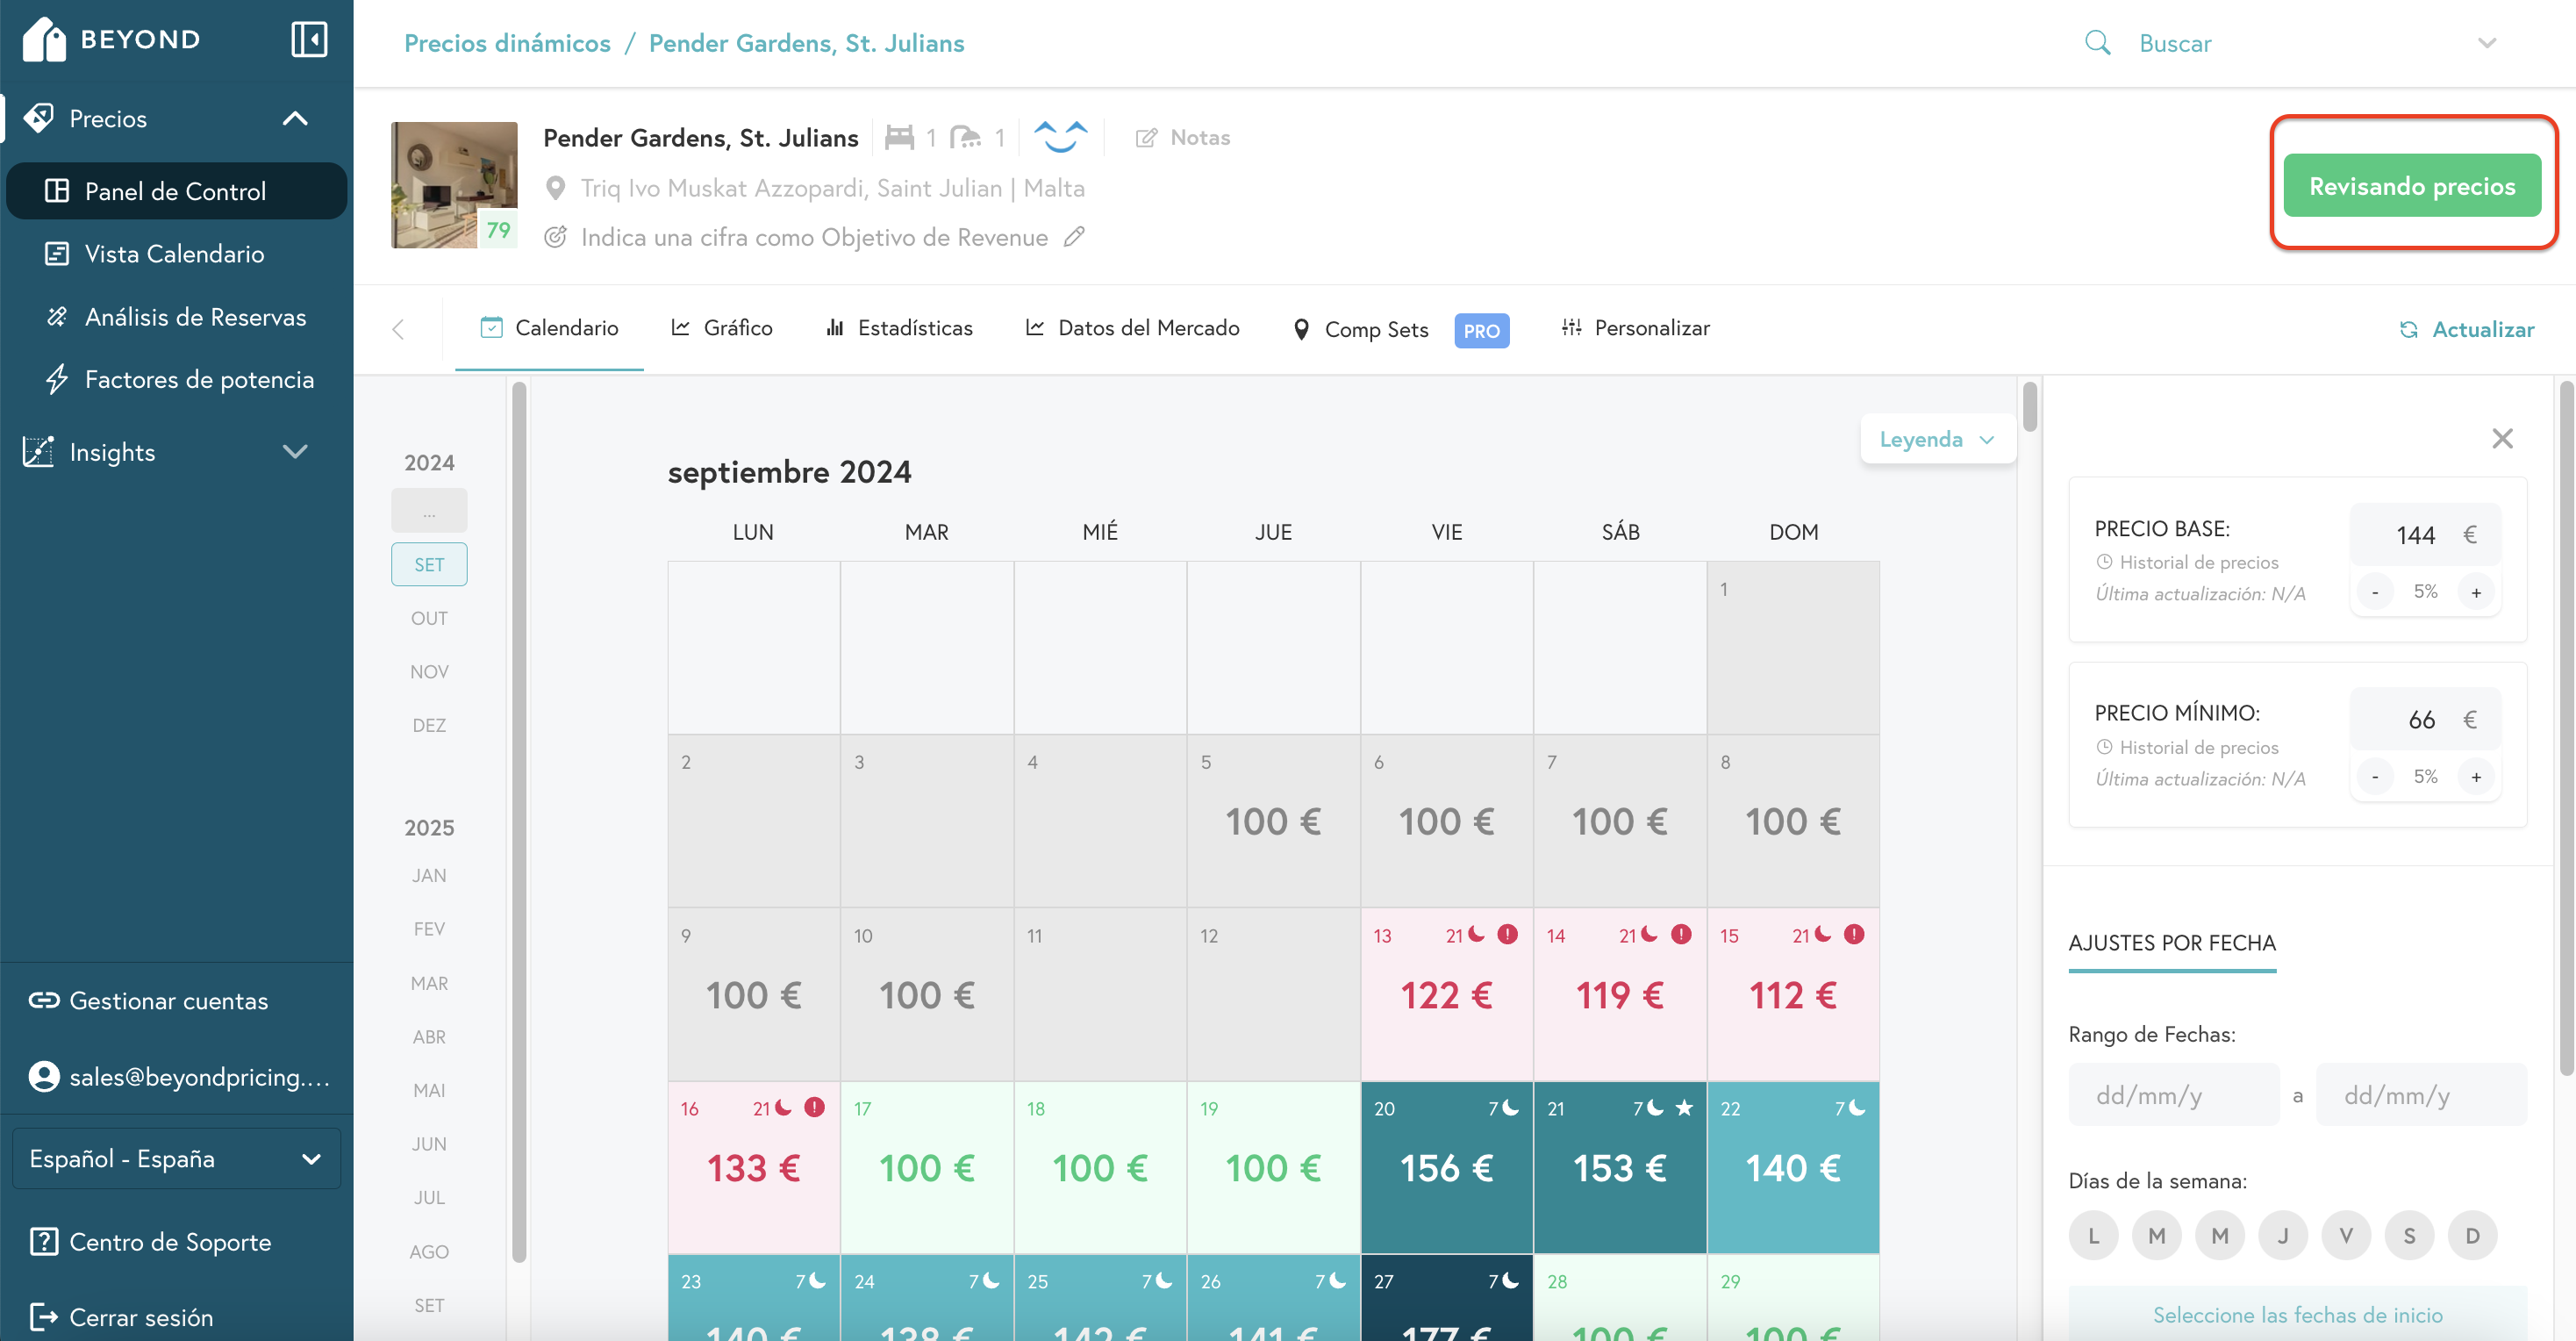Click the Actualizar refresh icon
This screenshot has height=1341, width=2576.
(x=2409, y=330)
